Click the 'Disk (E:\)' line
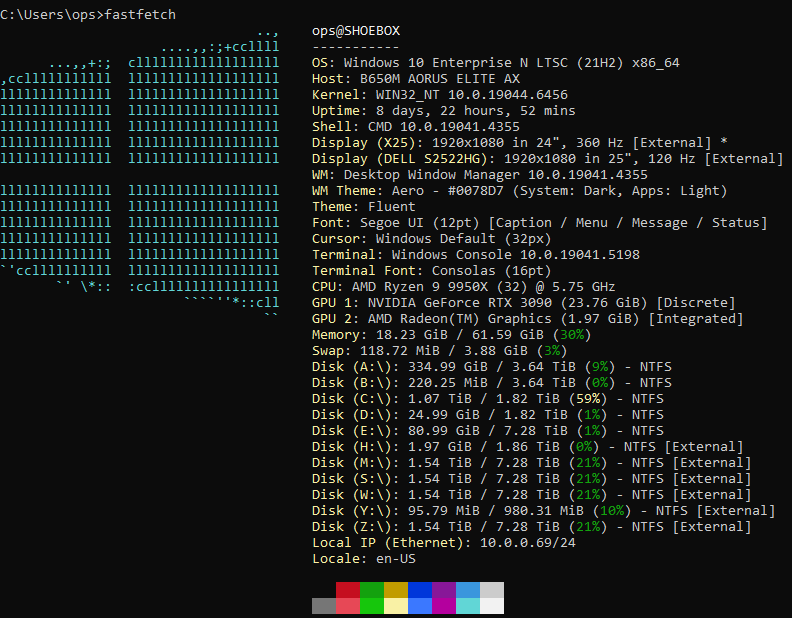Image resolution: width=792 pixels, height=618 pixels. [488, 431]
